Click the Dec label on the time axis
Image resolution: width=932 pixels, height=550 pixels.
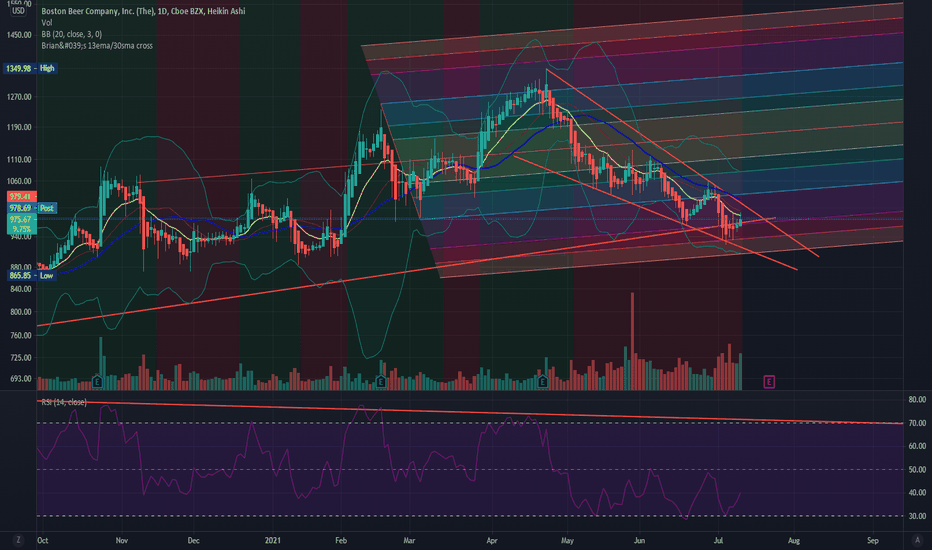point(193,540)
